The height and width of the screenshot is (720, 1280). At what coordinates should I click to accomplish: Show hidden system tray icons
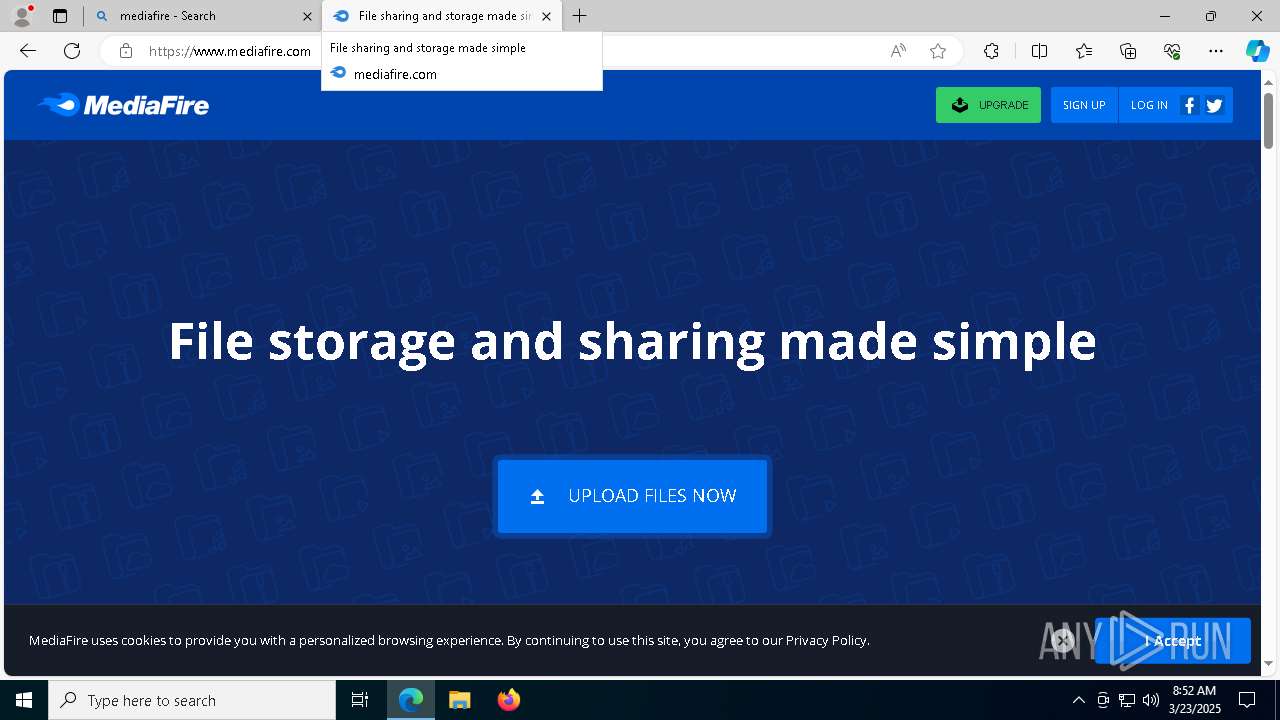pyautogui.click(x=1078, y=700)
